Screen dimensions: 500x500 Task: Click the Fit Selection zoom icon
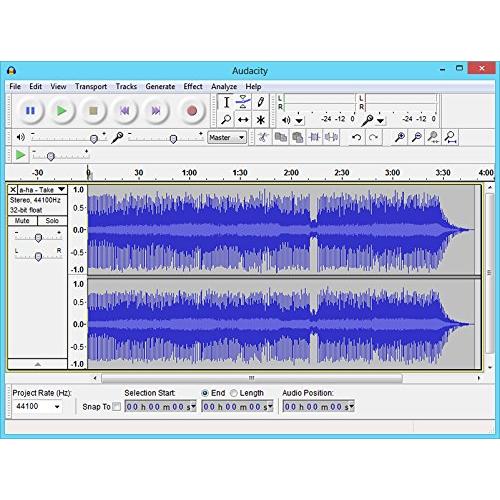pos(433,137)
